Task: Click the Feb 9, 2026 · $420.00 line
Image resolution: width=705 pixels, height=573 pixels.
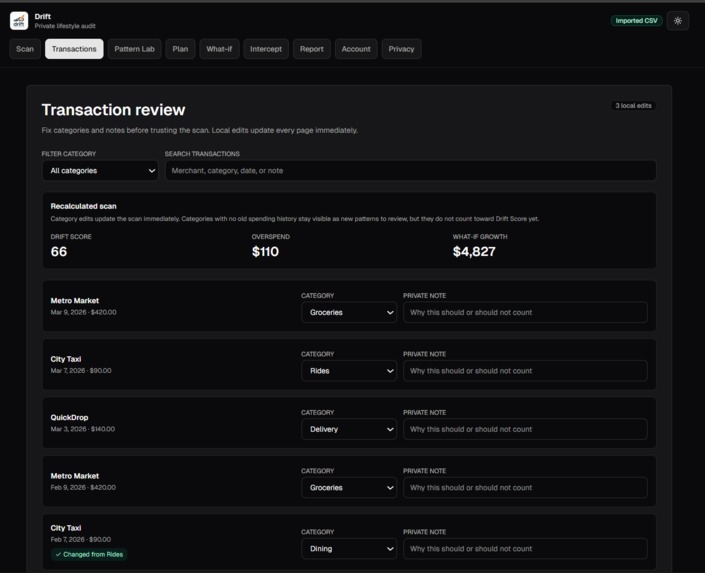Action: [x=83, y=488]
